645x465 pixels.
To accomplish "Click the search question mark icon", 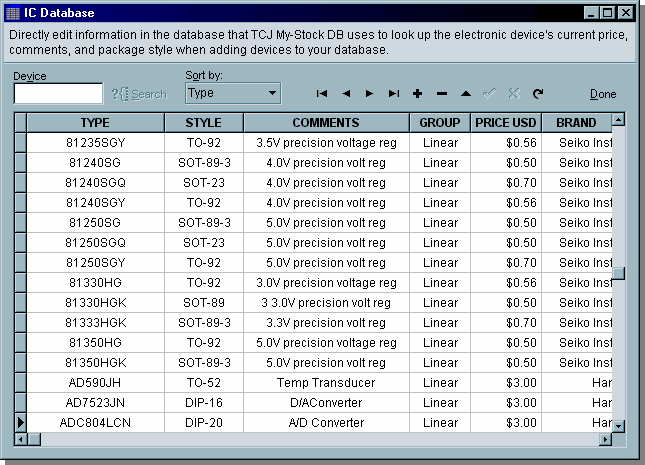I will tap(119, 94).
